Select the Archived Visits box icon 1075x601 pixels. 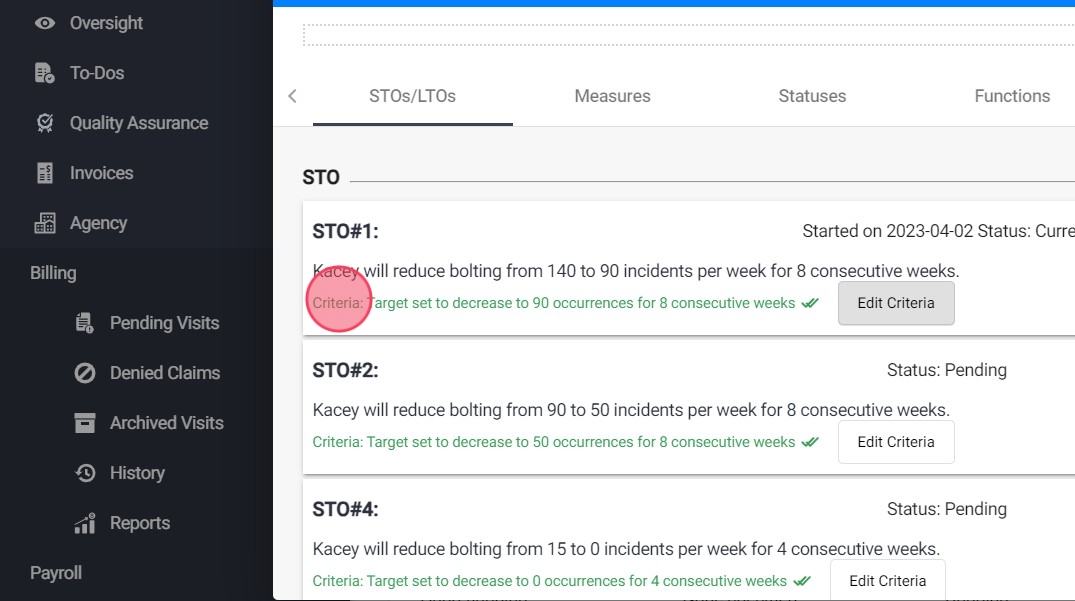point(85,423)
